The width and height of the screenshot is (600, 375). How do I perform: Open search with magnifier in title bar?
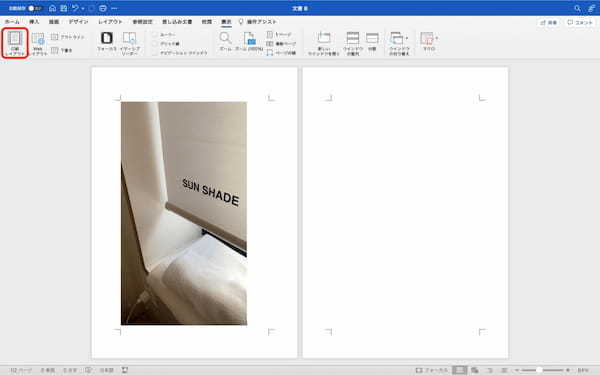[577, 8]
